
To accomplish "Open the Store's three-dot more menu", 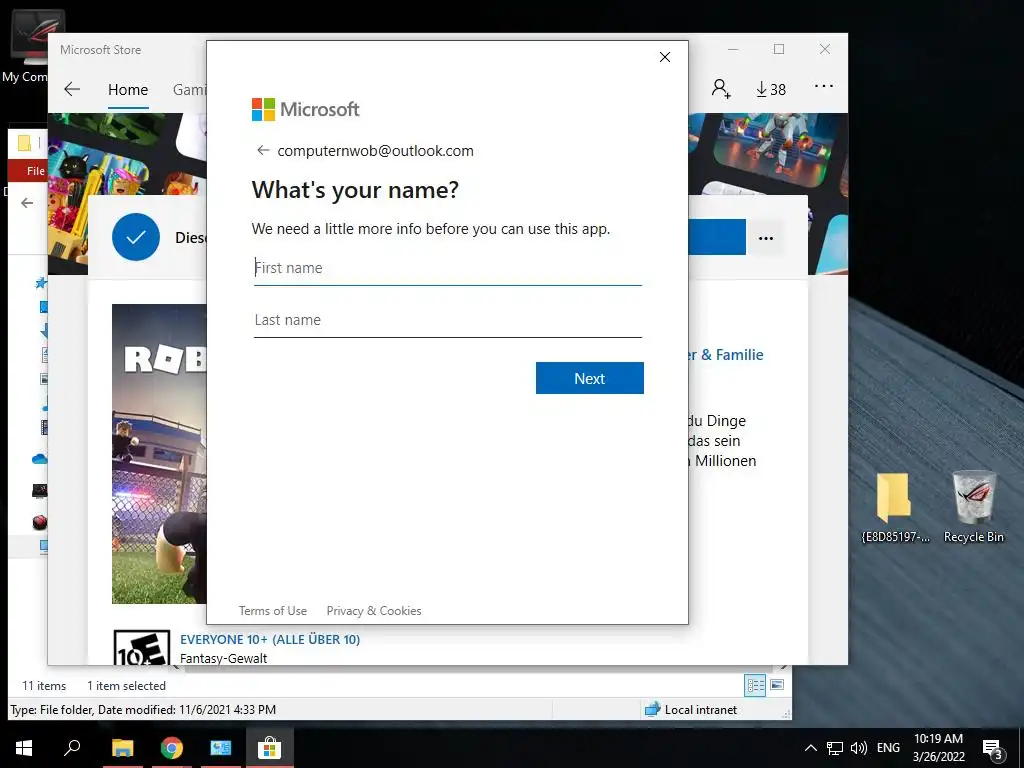I will pos(824,86).
